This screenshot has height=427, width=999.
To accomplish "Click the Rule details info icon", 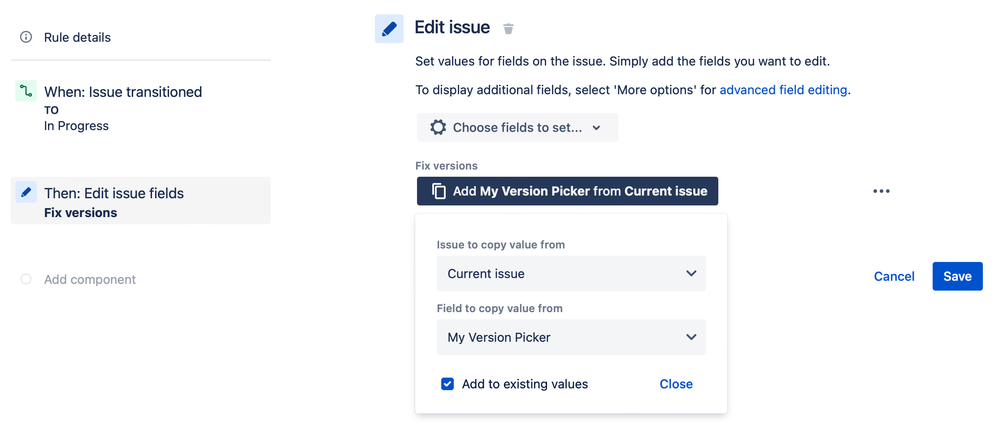I will pyautogui.click(x=26, y=37).
